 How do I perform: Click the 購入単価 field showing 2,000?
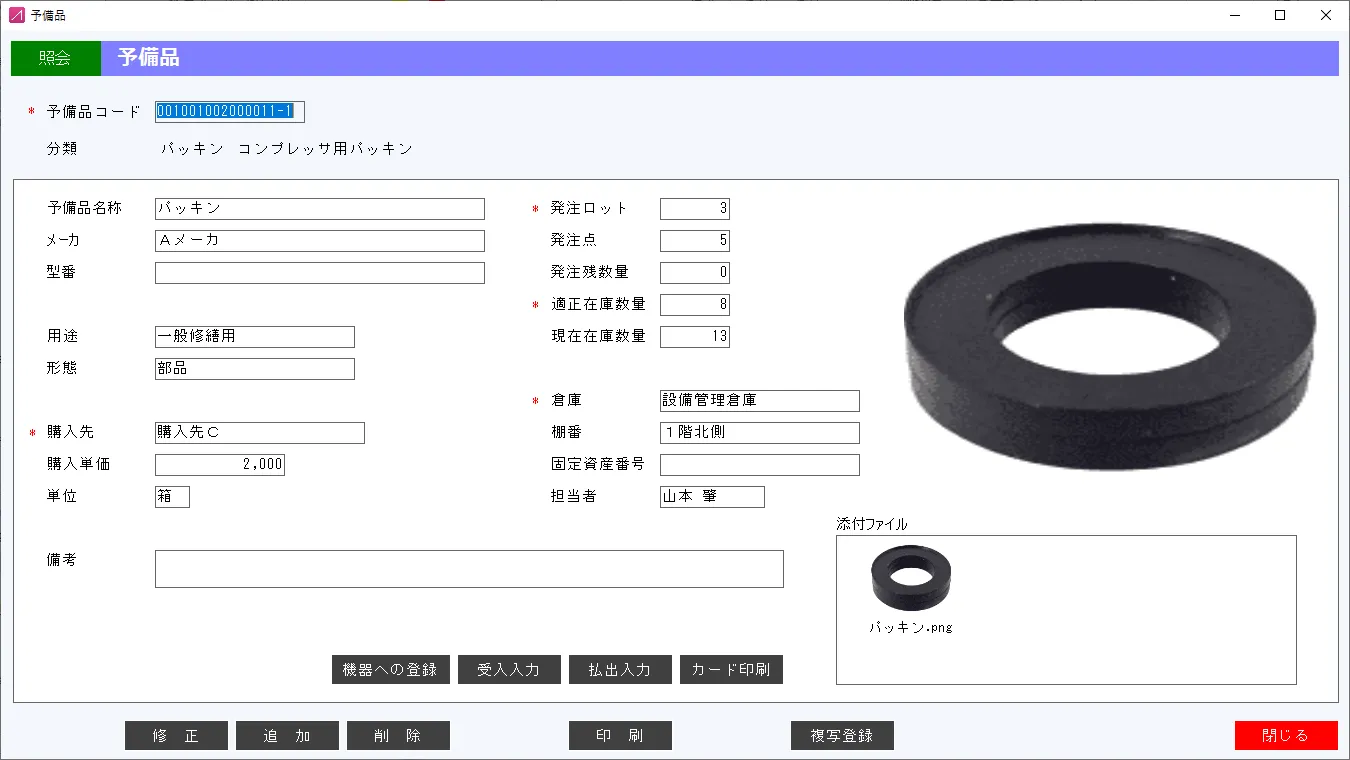219,464
